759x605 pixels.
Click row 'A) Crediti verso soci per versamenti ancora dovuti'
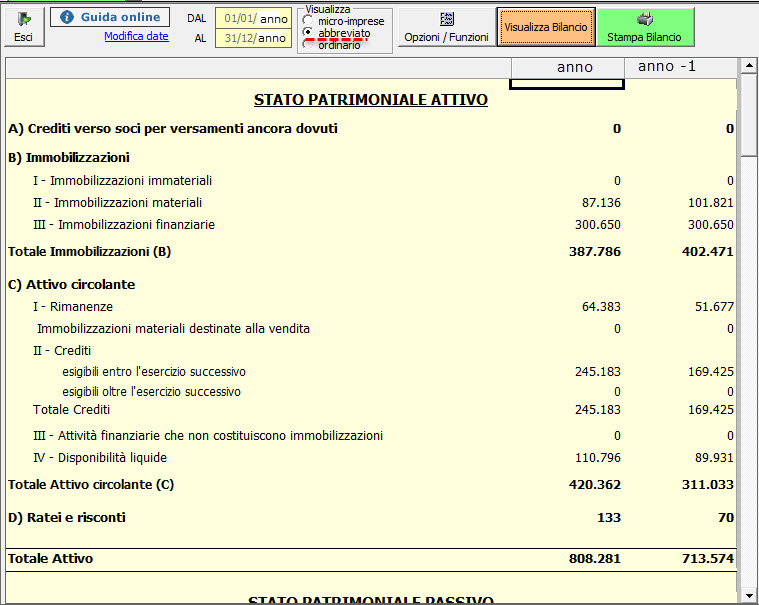(x=371, y=129)
